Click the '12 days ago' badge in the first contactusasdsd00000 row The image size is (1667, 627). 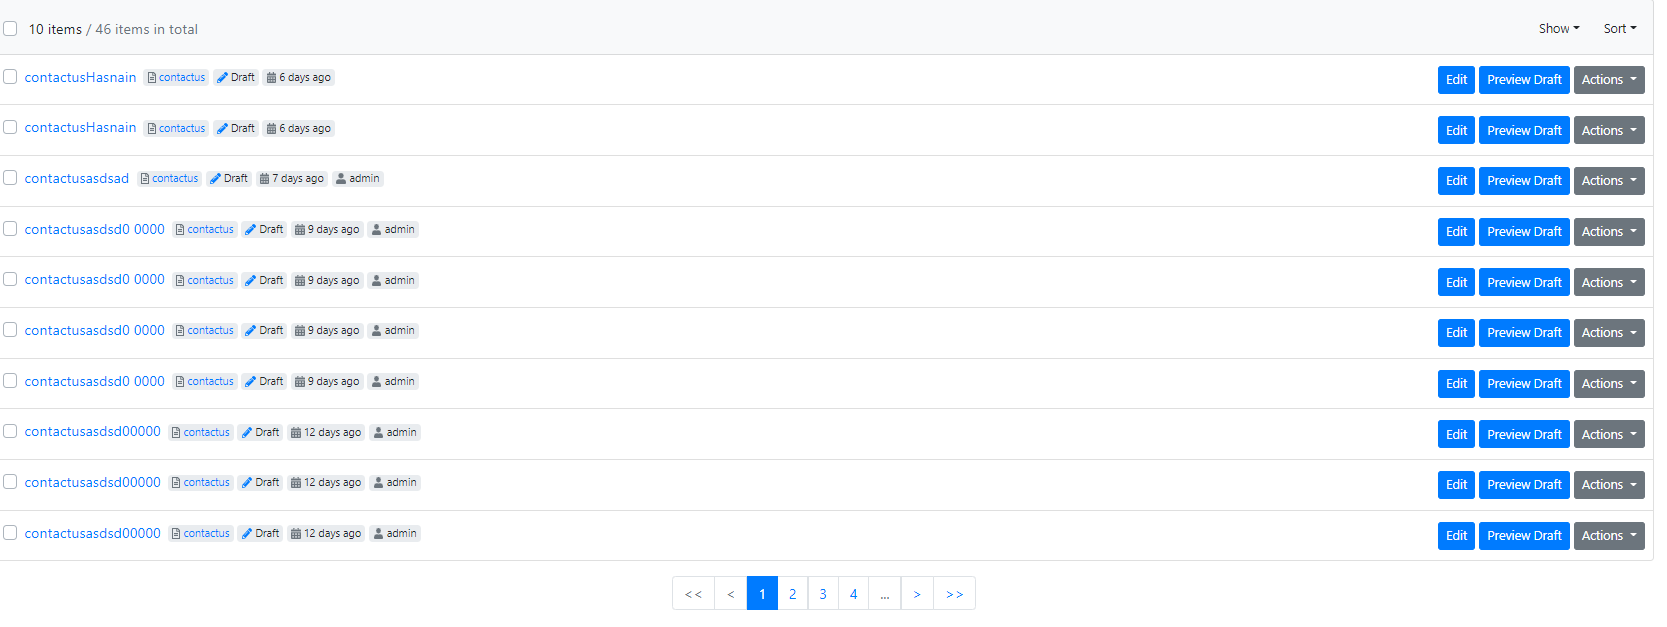326,433
